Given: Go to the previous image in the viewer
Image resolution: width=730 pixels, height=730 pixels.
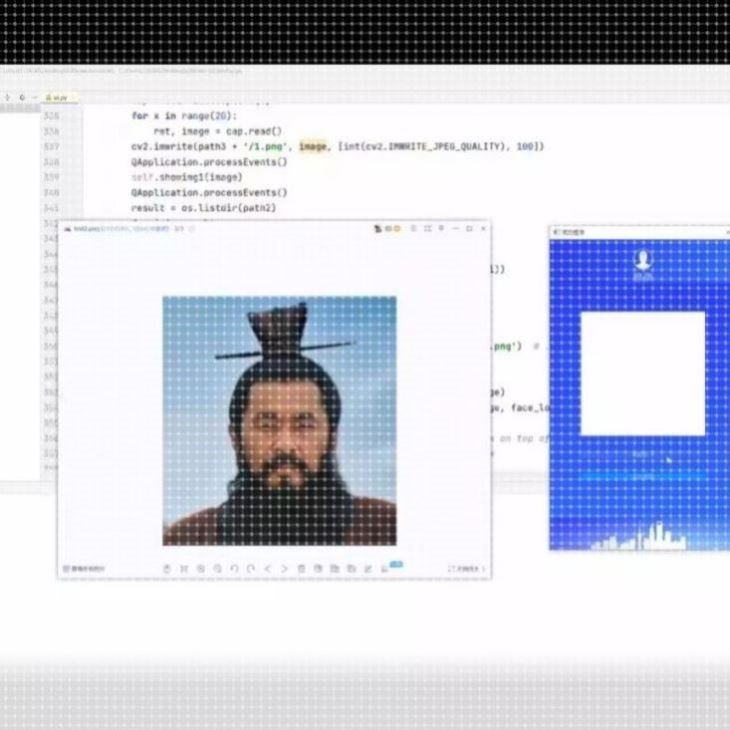Looking at the screenshot, I should point(268,568).
